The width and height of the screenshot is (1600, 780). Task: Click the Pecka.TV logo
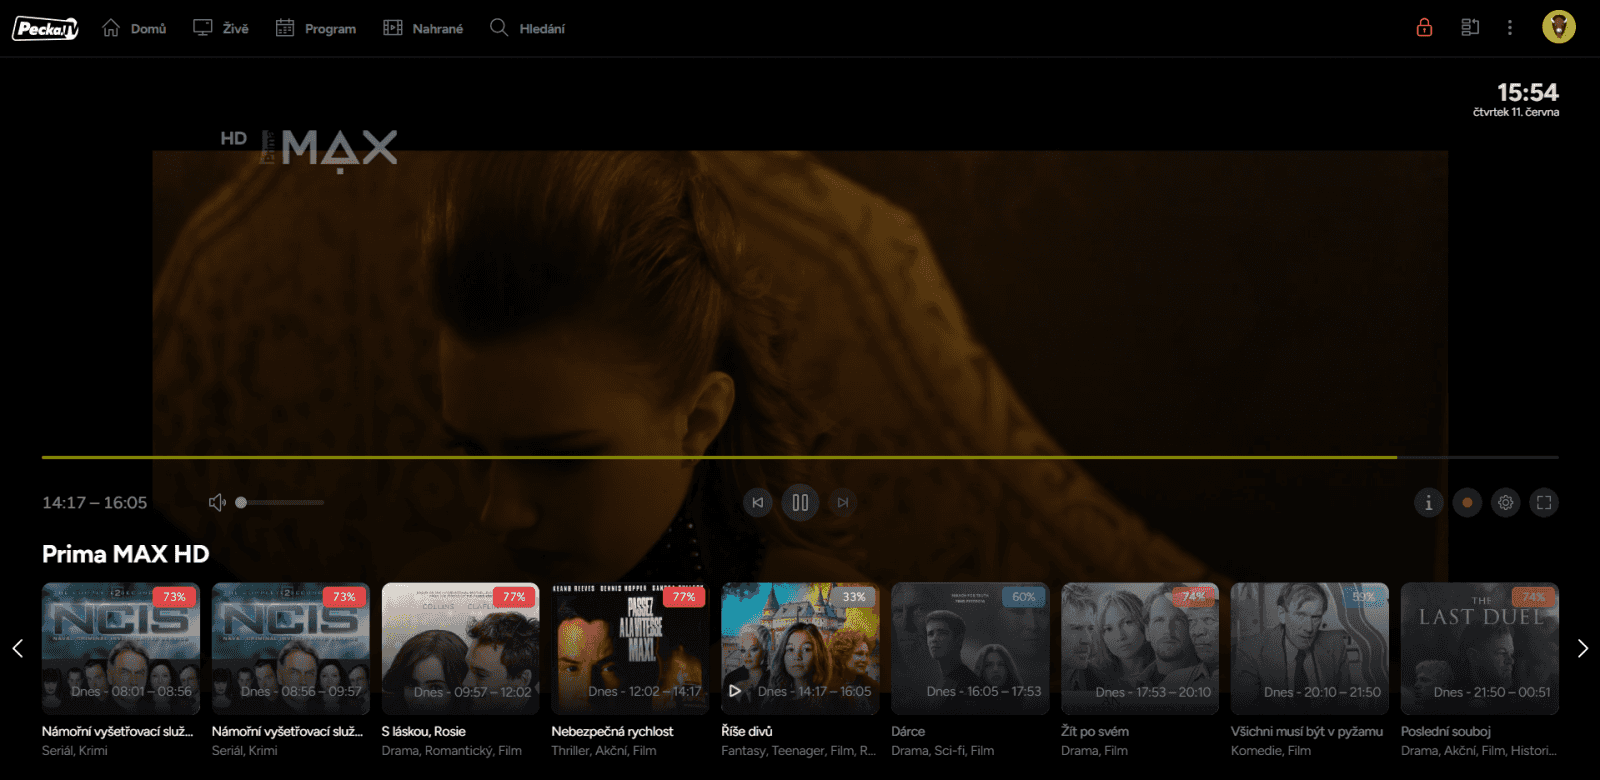[x=45, y=29]
